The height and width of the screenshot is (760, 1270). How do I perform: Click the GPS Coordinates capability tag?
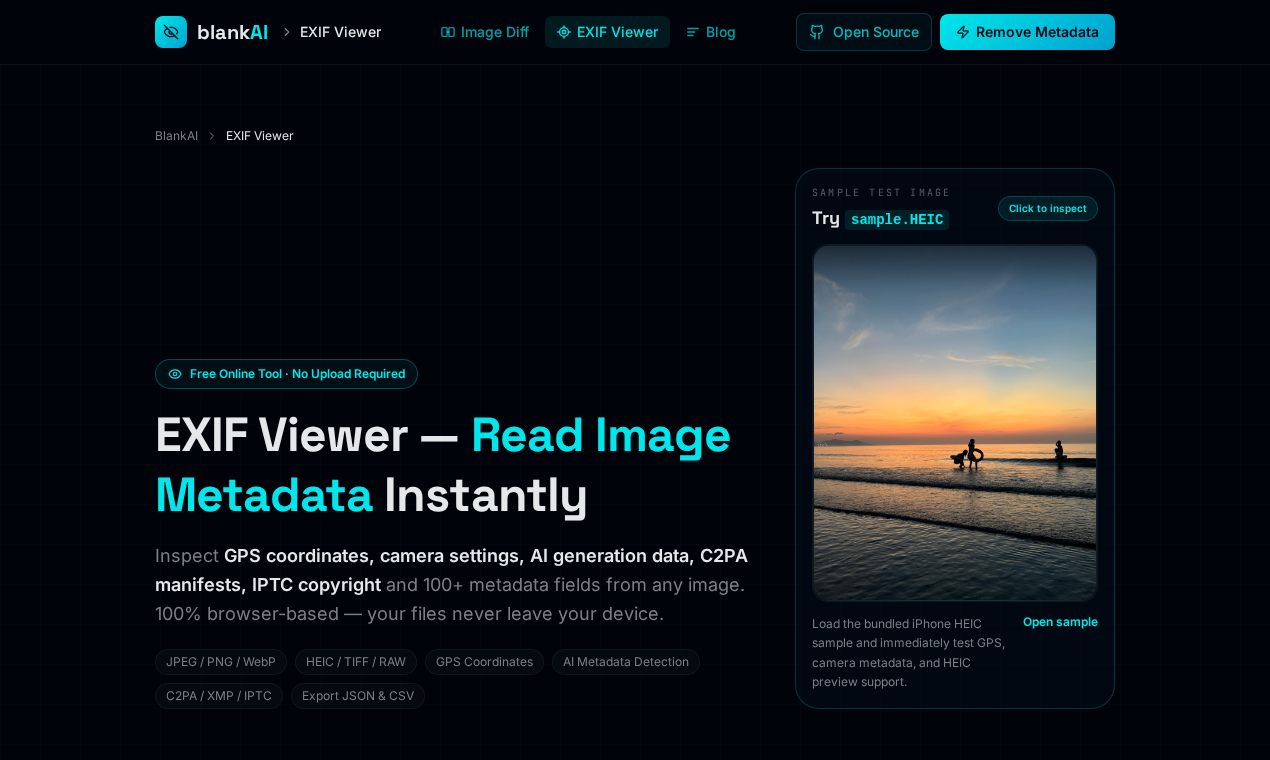(484, 661)
